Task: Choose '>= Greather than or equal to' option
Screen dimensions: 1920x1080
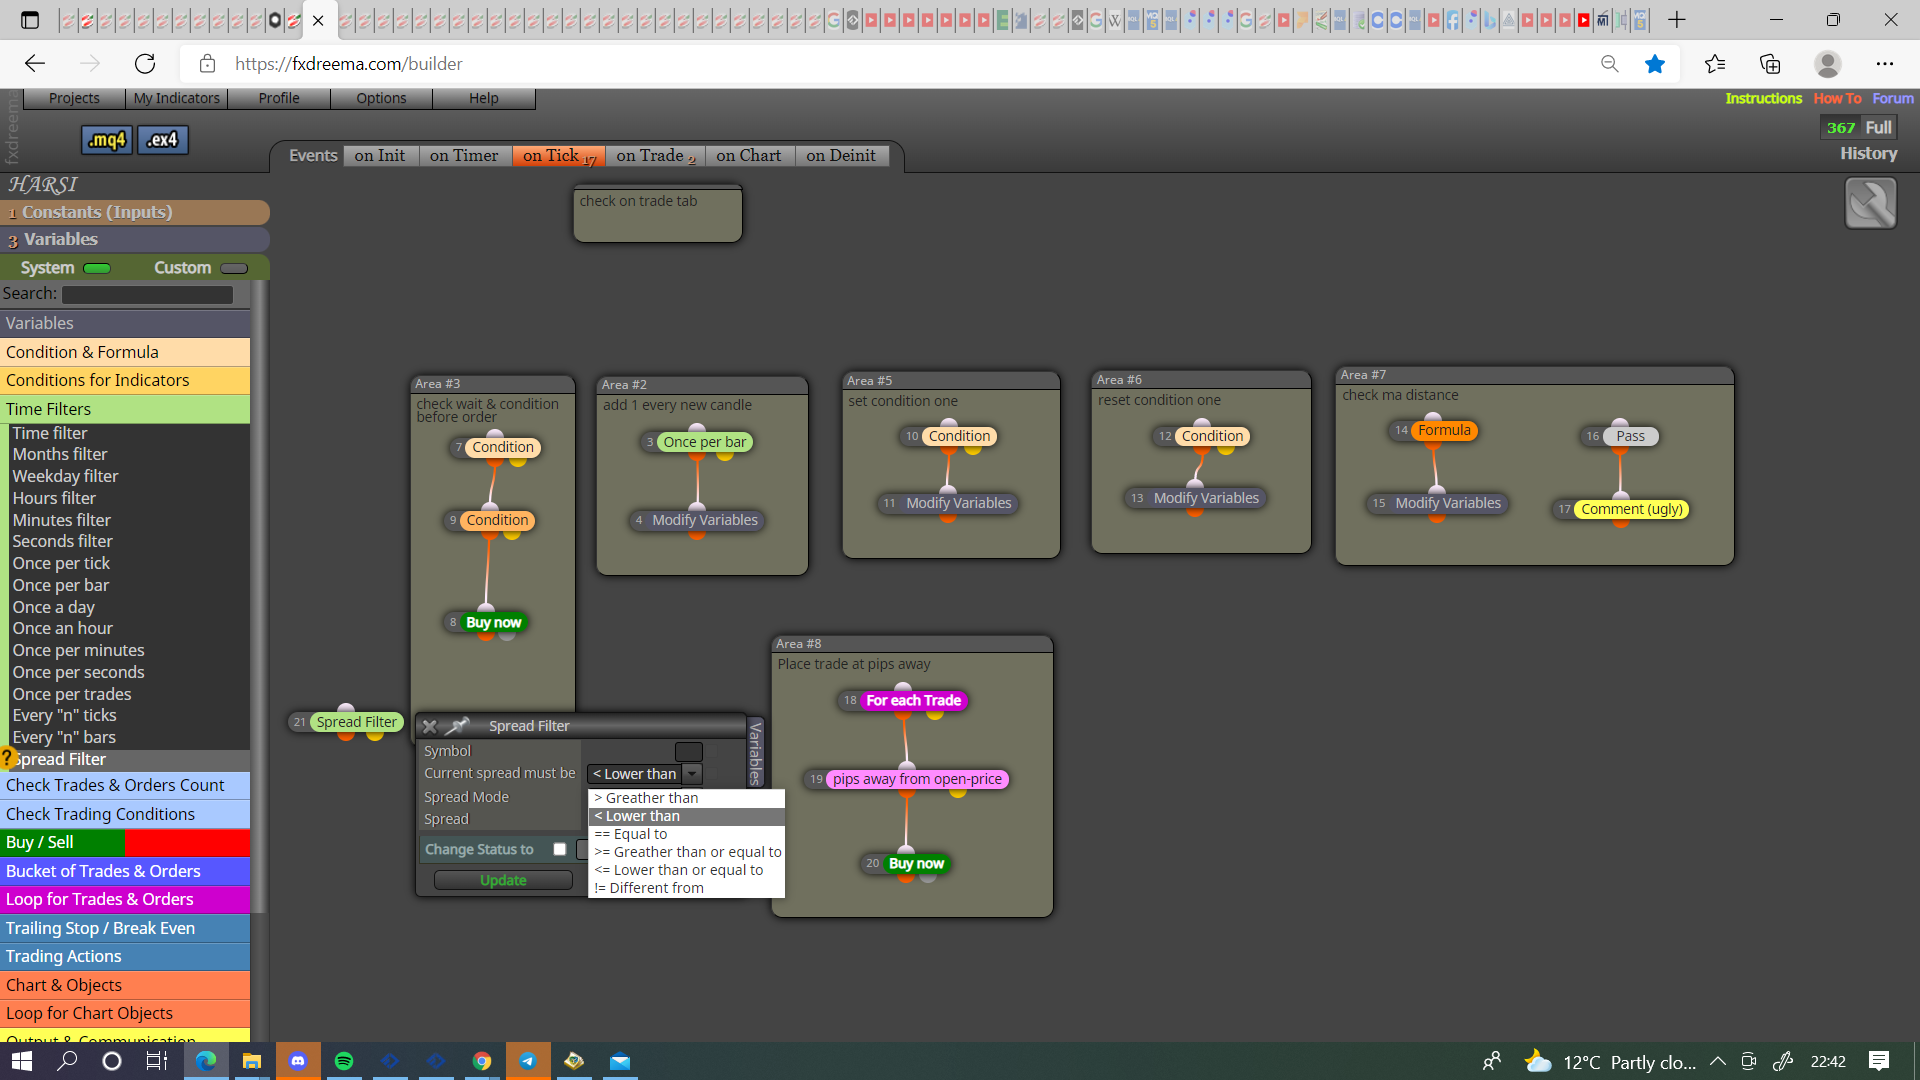Action: coord(686,852)
